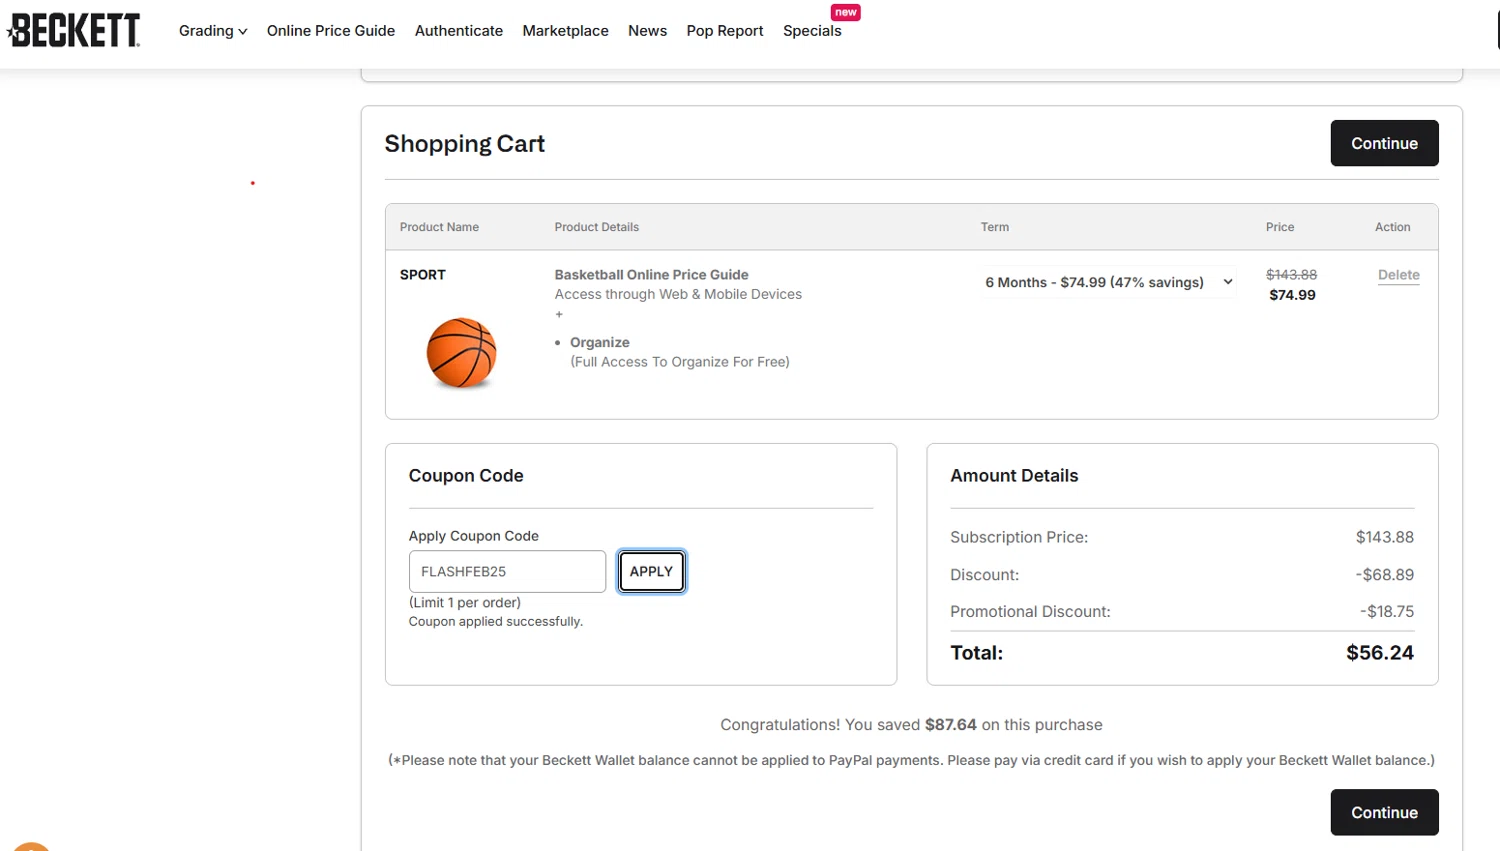Image resolution: width=1500 pixels, height=851 pixels.
Task: Open the Pop Report page
Action: point(725,31)
